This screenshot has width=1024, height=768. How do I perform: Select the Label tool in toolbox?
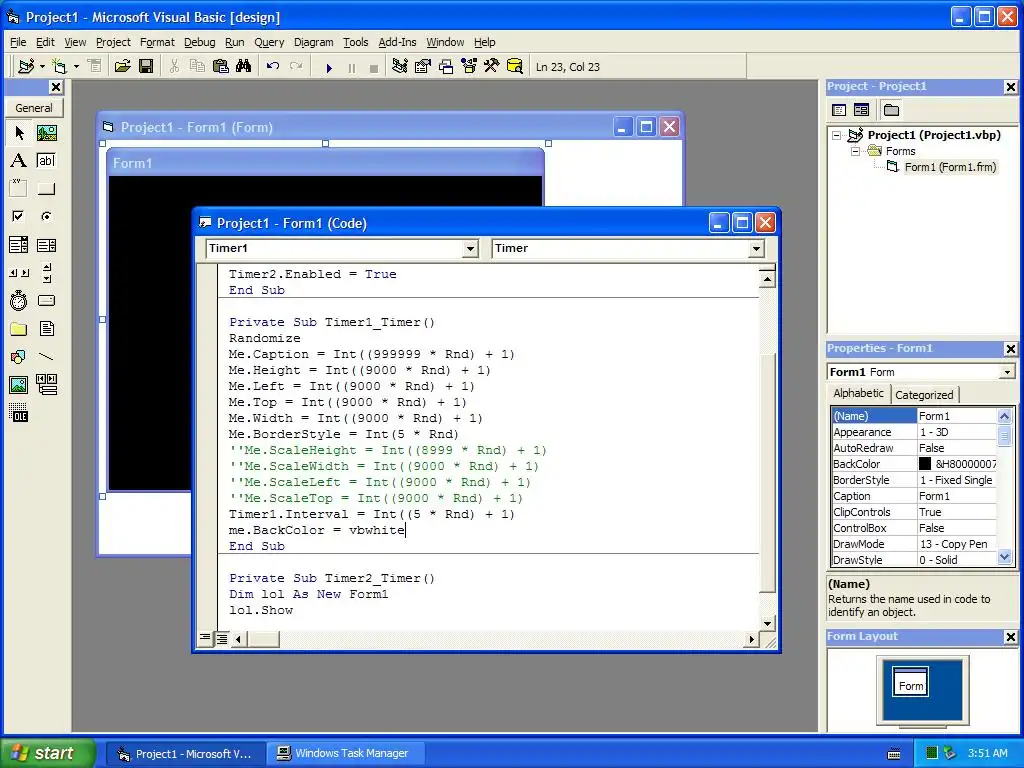click(19, 161)
